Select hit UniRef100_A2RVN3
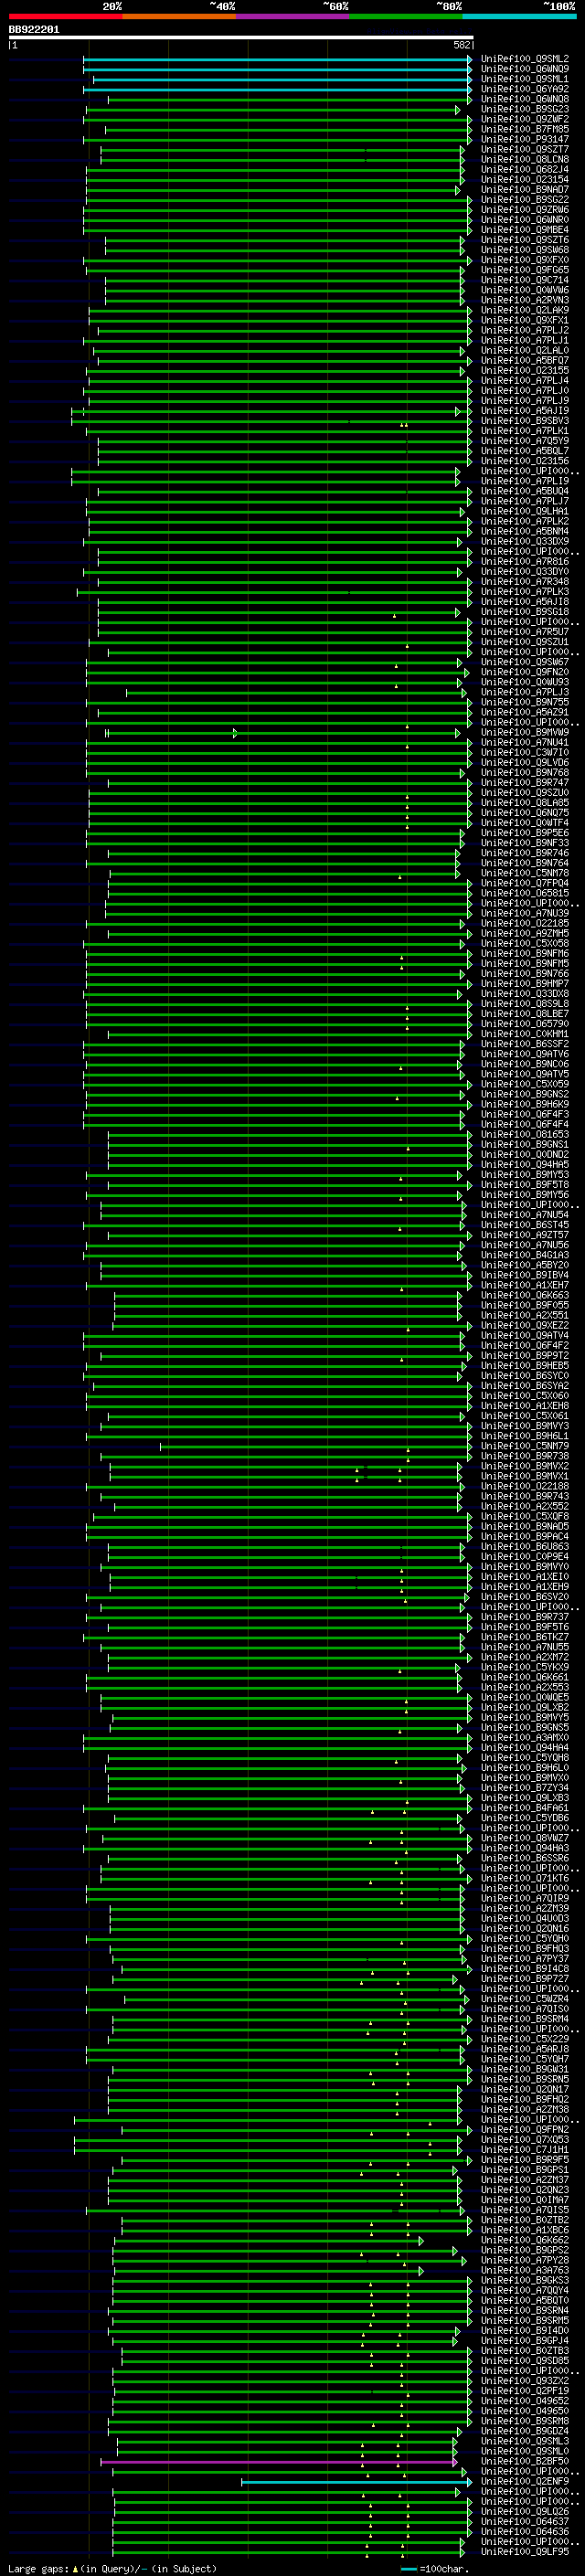 tap(524, 300)
